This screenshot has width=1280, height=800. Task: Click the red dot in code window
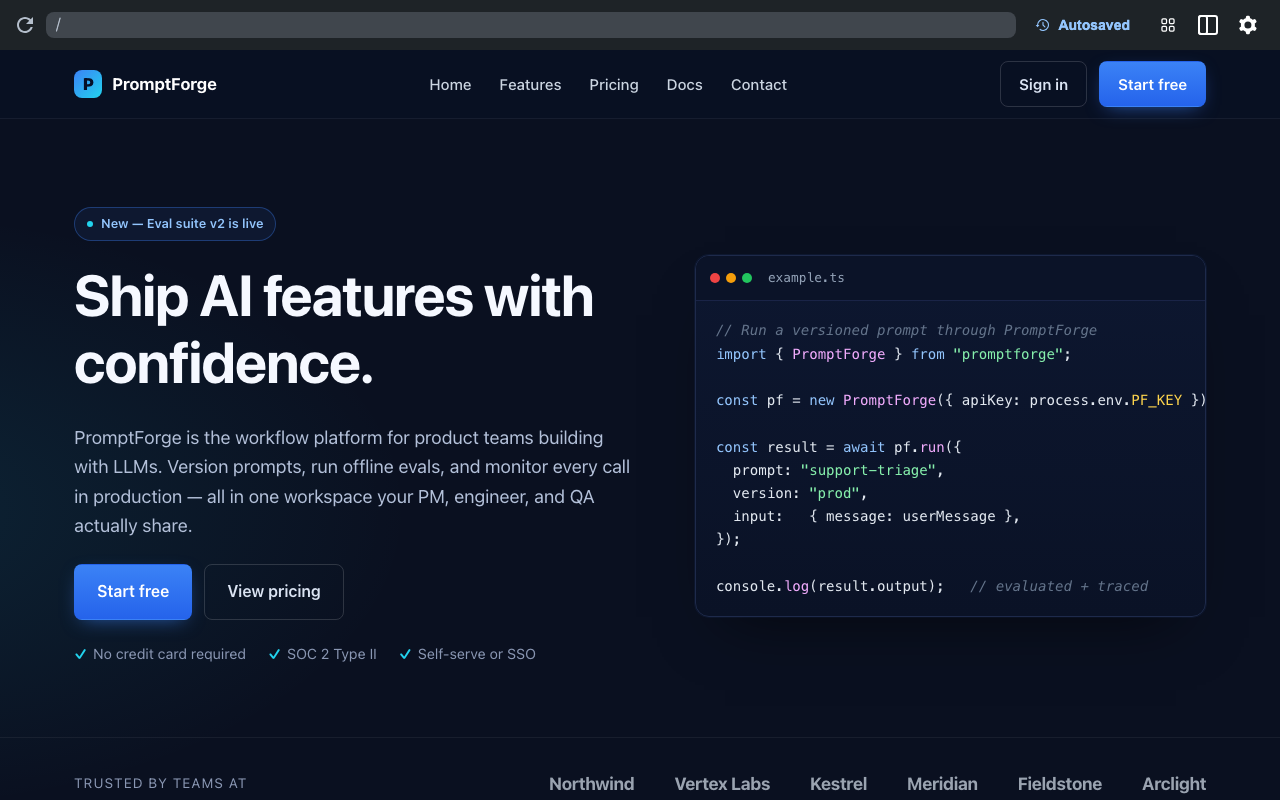(x=715, y=278)
